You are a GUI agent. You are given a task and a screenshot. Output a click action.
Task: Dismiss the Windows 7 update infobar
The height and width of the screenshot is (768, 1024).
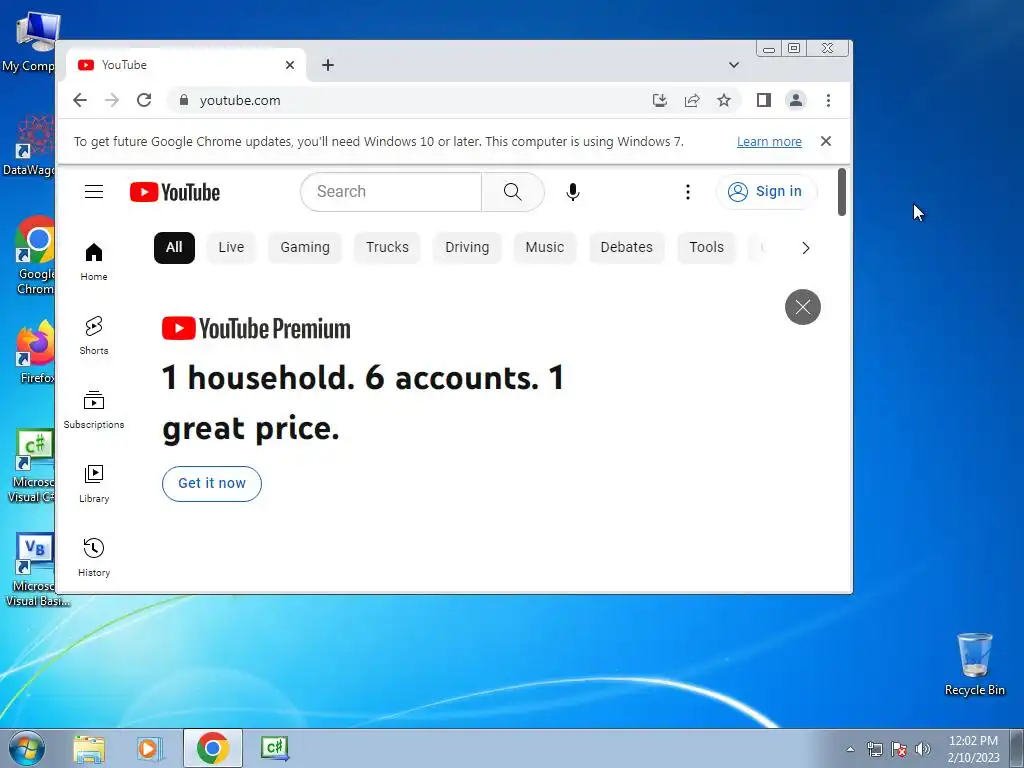point(825,141)
